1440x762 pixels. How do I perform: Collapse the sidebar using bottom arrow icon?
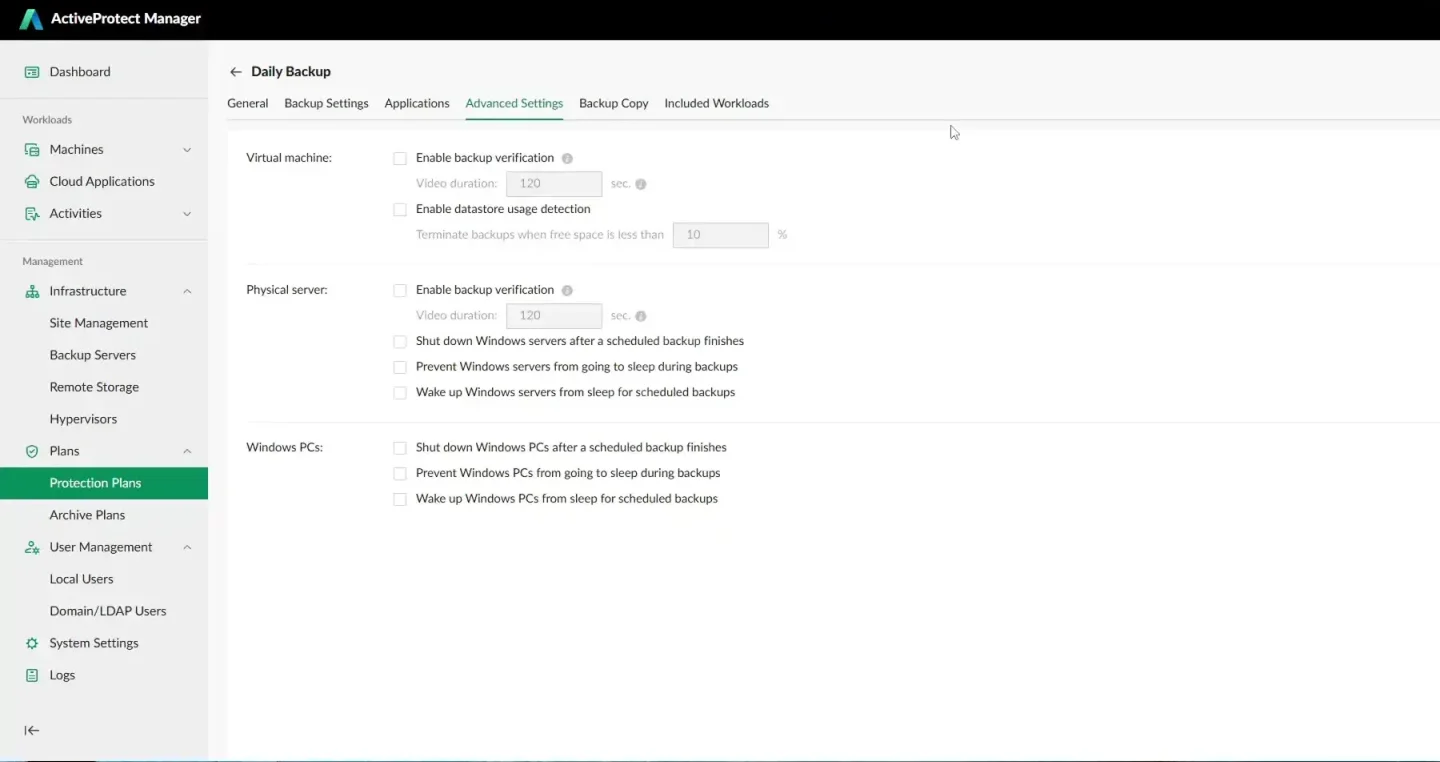pos(32,731)
